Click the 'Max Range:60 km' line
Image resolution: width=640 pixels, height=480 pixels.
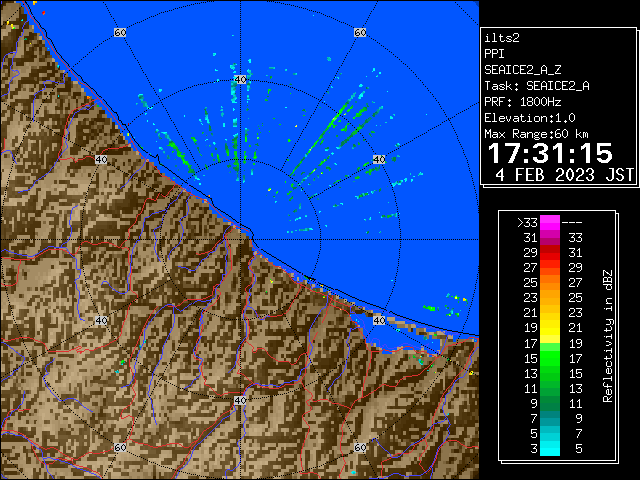coord(536,134)
